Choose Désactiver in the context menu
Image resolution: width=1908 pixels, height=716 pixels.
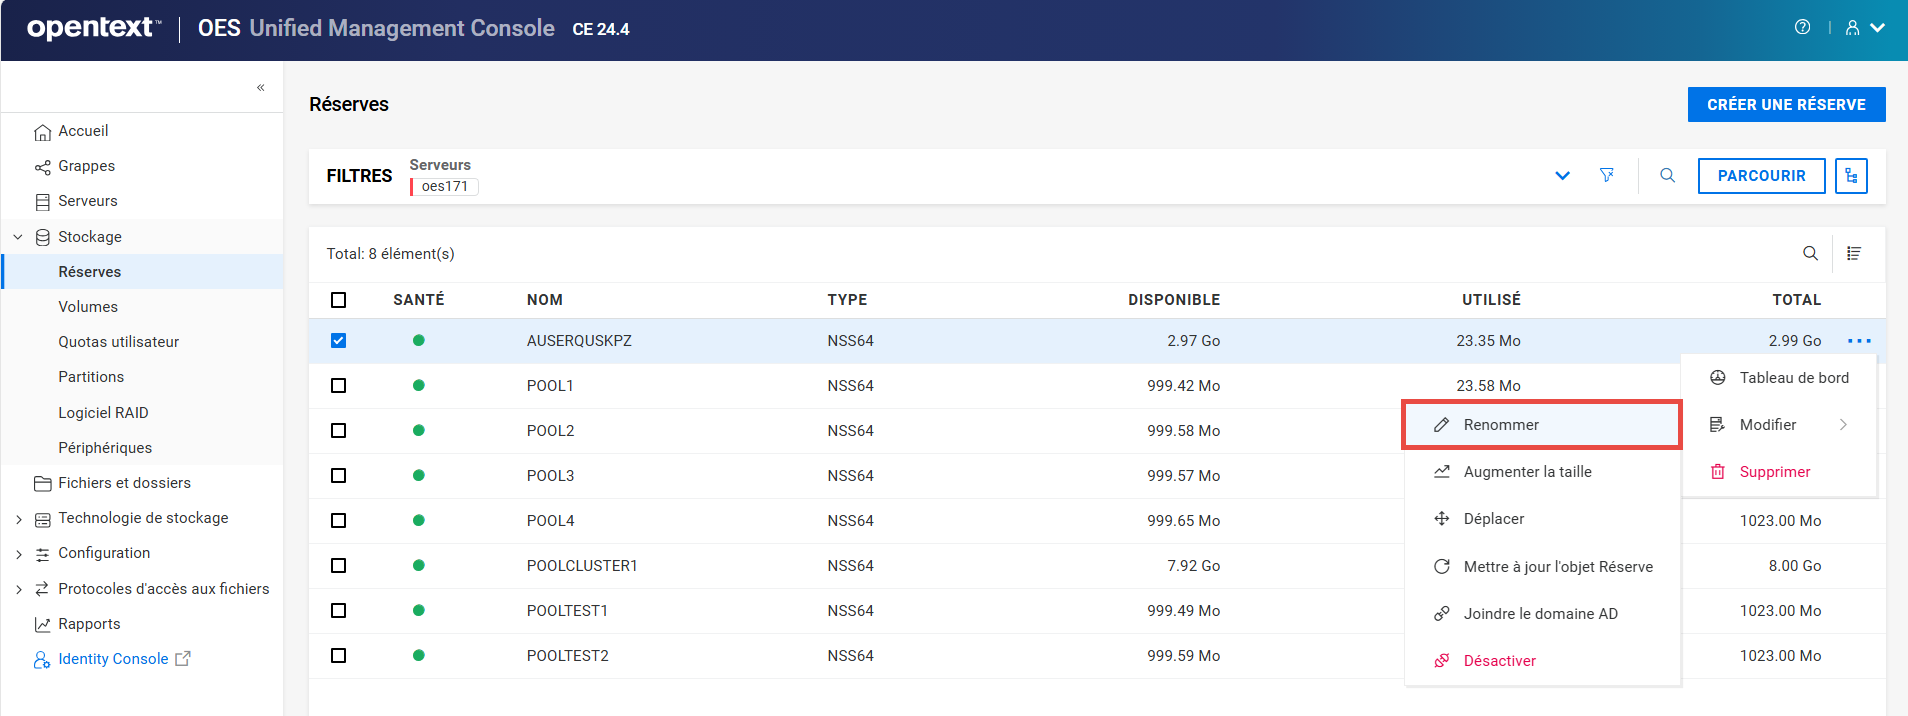1499,661
